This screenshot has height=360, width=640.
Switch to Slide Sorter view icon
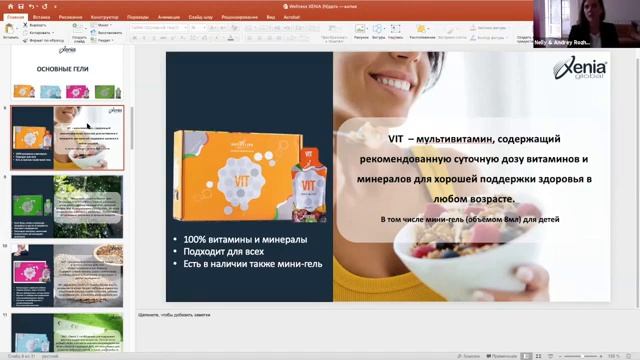[x=539, y=356]
